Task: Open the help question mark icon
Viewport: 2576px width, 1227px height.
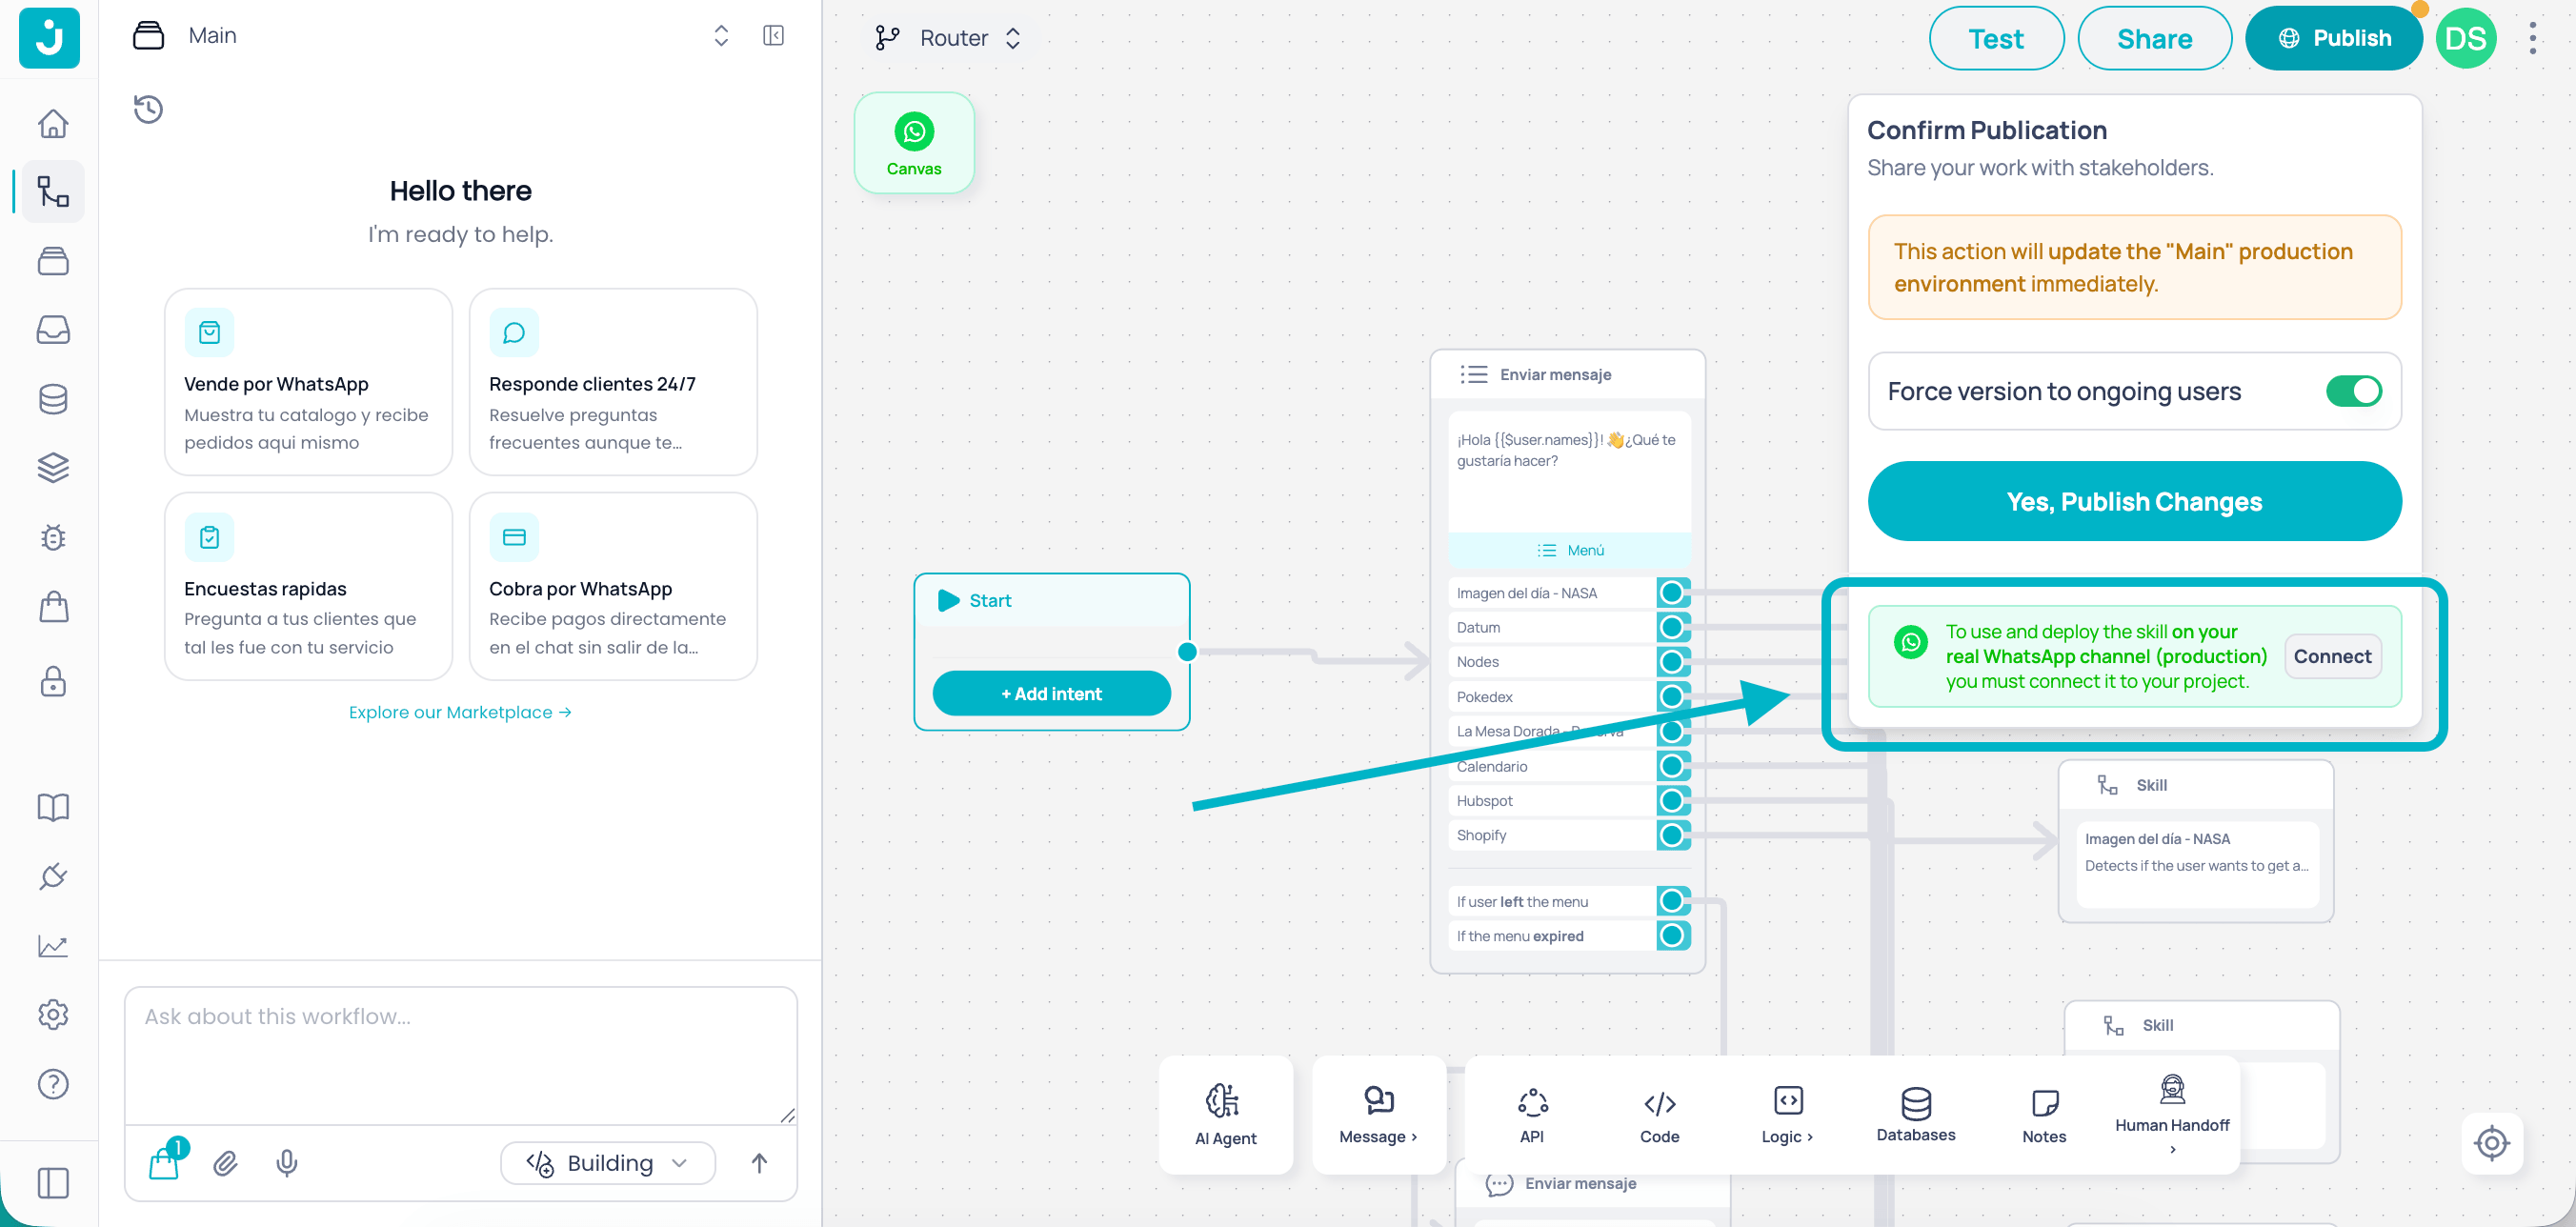Action: (53, 1084)
